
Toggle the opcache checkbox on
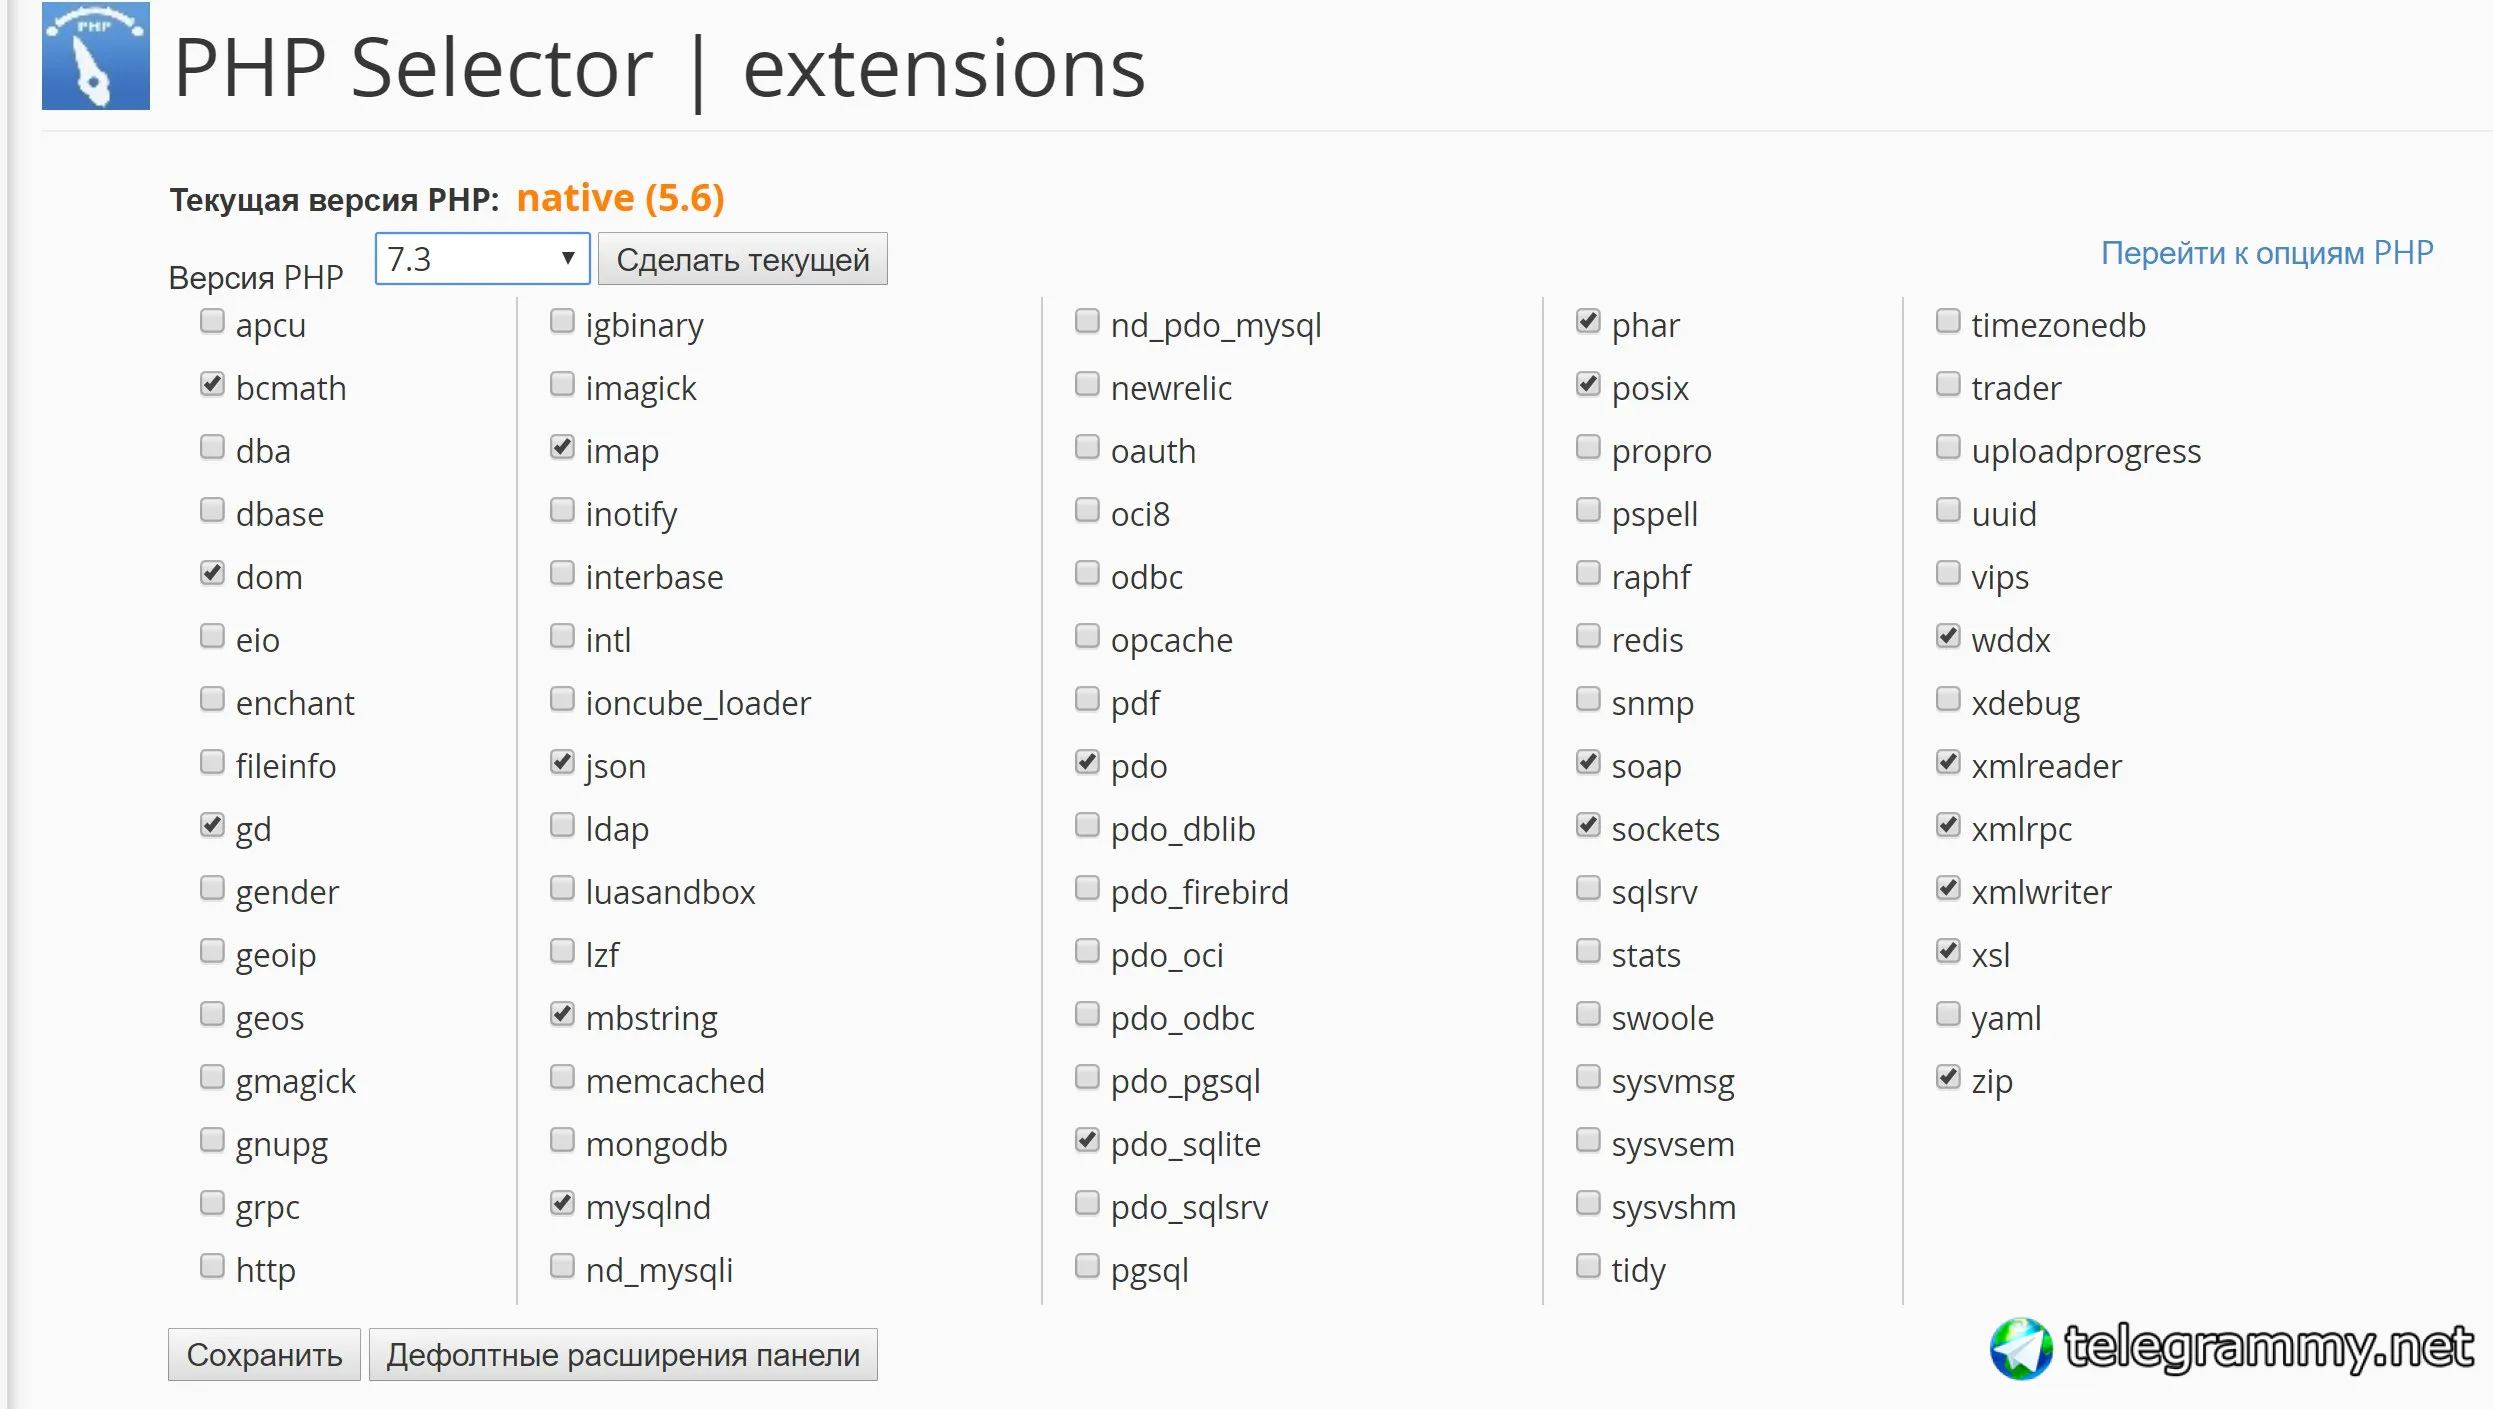(1087, 636)
